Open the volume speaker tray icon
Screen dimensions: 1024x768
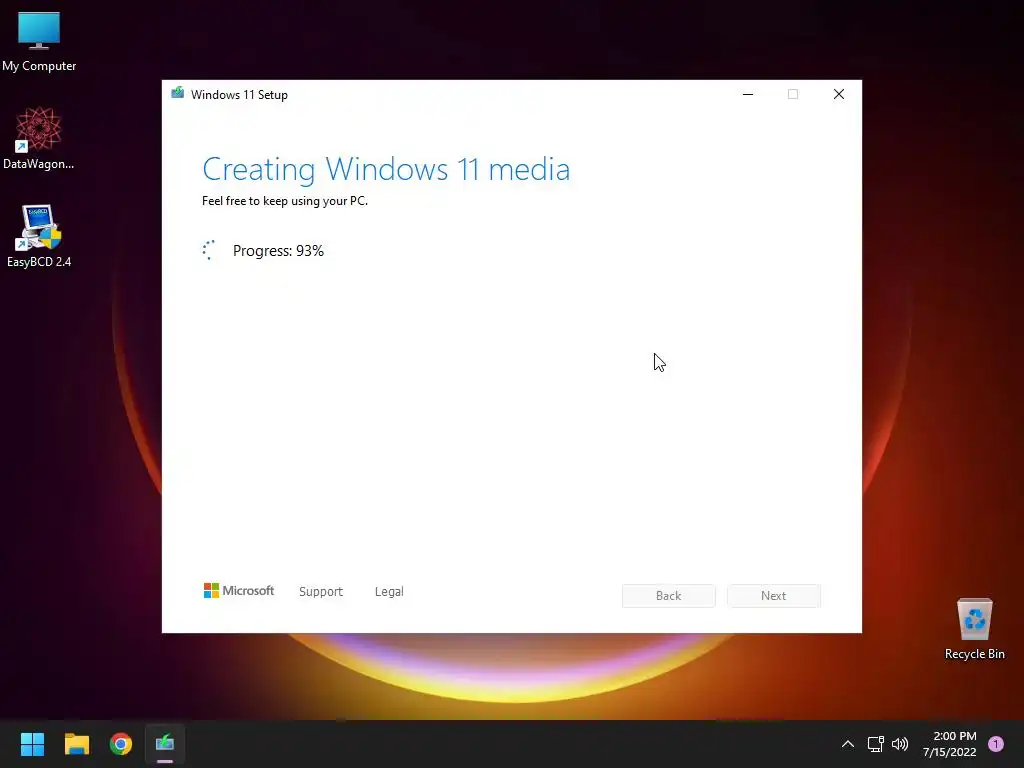click(x=900, y=744)
